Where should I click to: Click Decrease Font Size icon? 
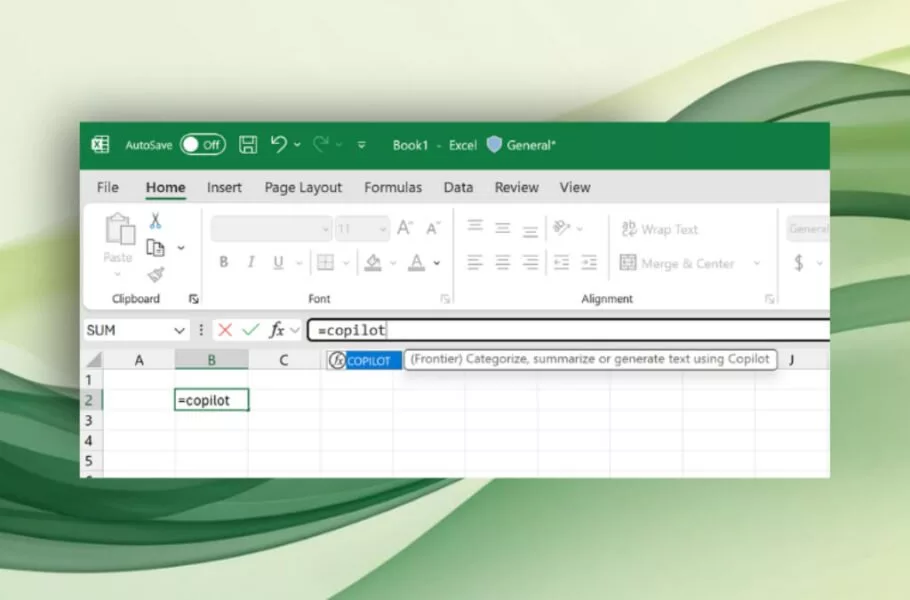tap(433, 228)
